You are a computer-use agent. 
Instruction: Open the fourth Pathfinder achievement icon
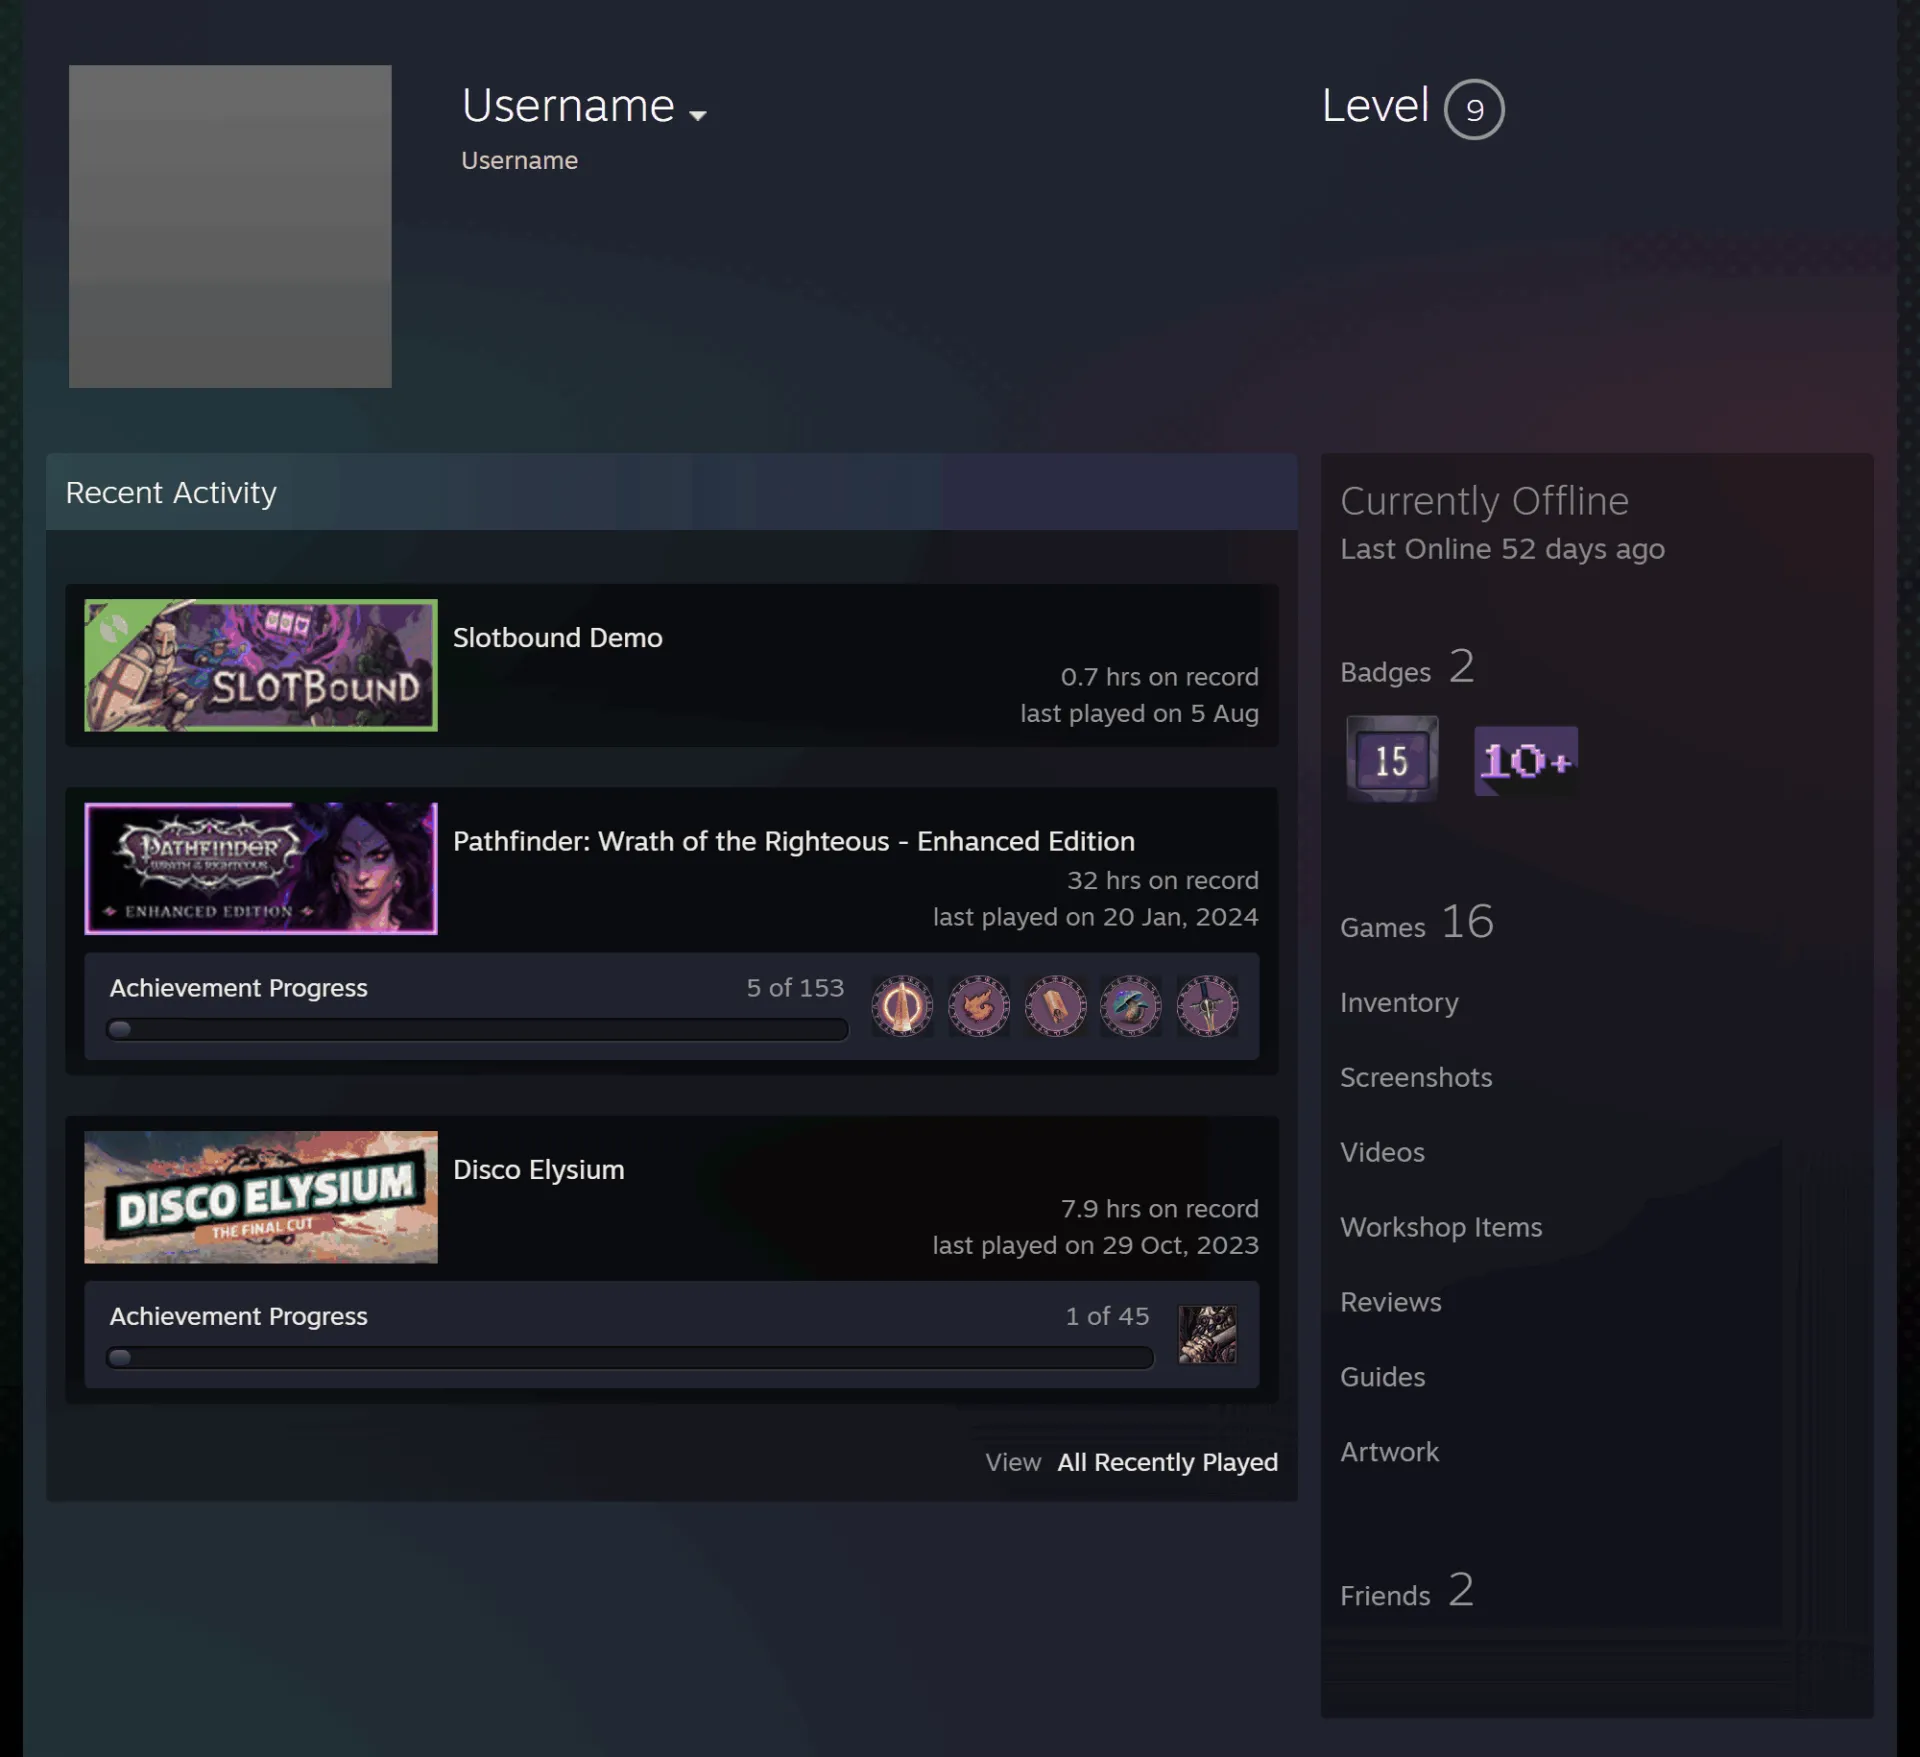[x=1131, y=1005]
